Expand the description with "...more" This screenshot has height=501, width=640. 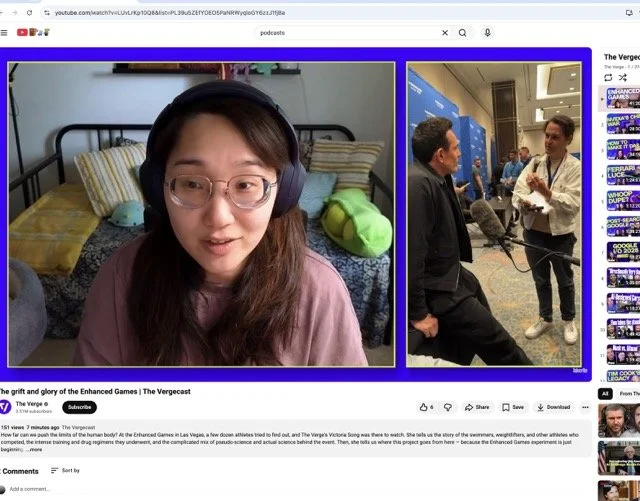tap(34, 450)
